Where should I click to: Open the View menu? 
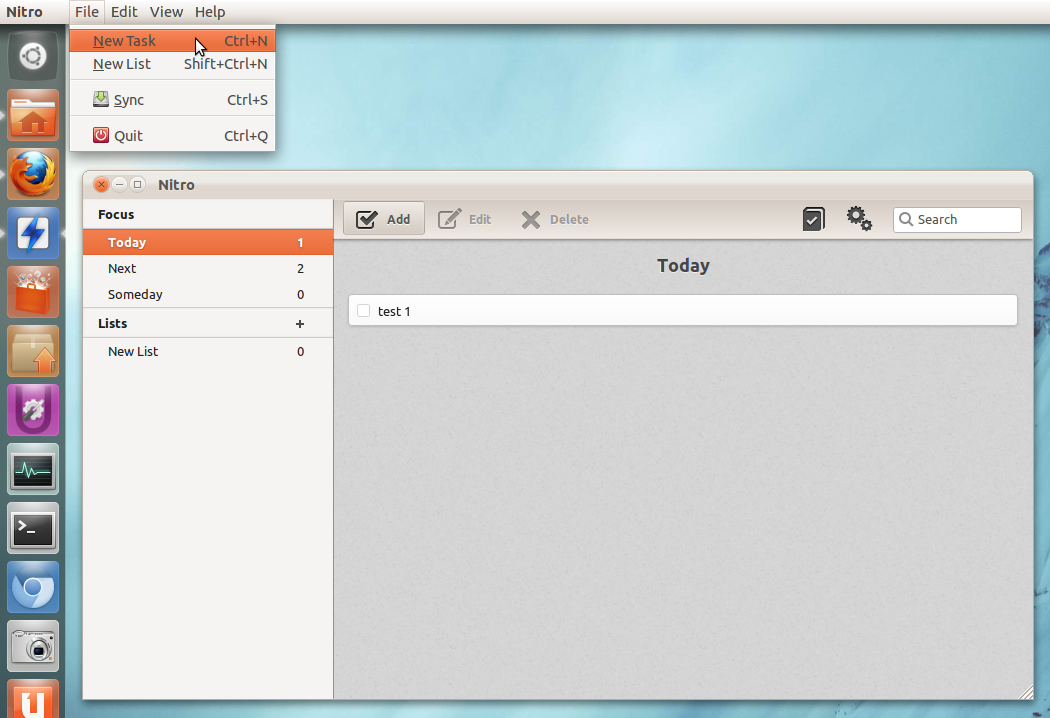coord(166,12)
